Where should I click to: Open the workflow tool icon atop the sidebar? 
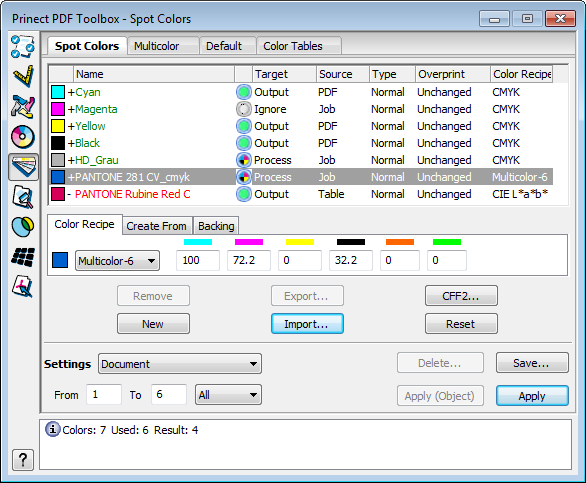pyautogui.click(x=22, y=47)
